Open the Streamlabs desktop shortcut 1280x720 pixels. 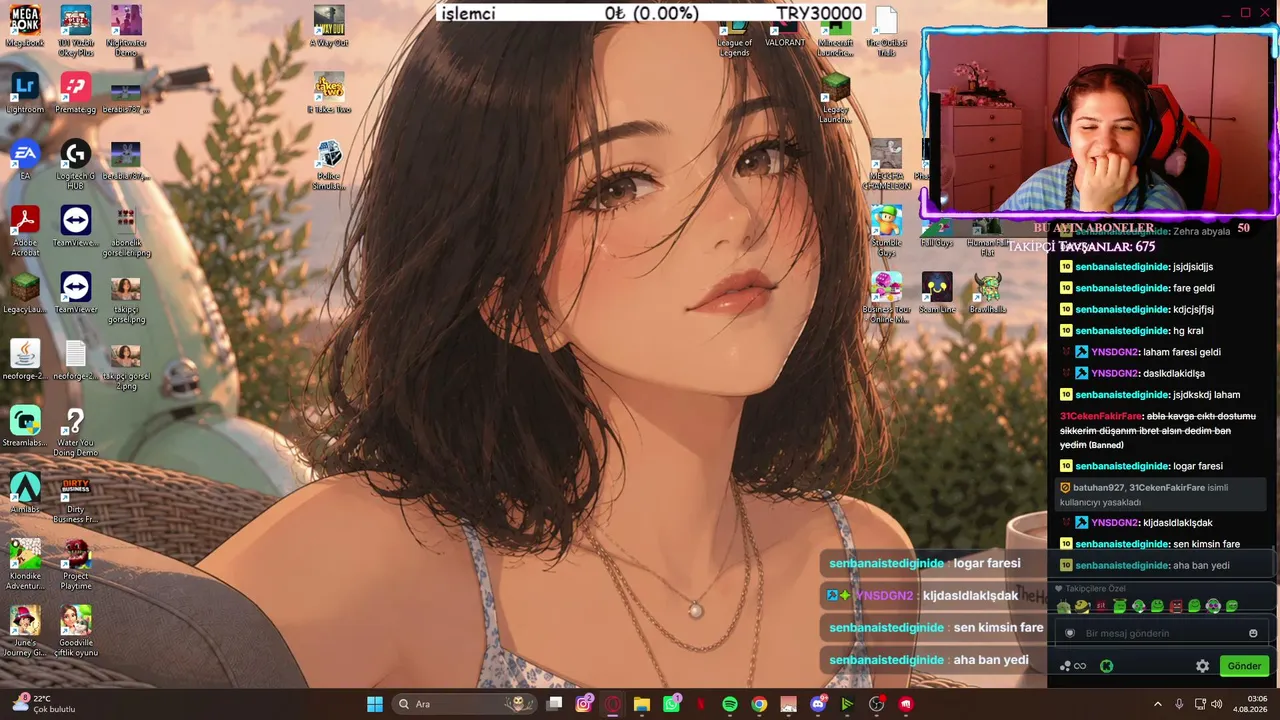[25, 426]
